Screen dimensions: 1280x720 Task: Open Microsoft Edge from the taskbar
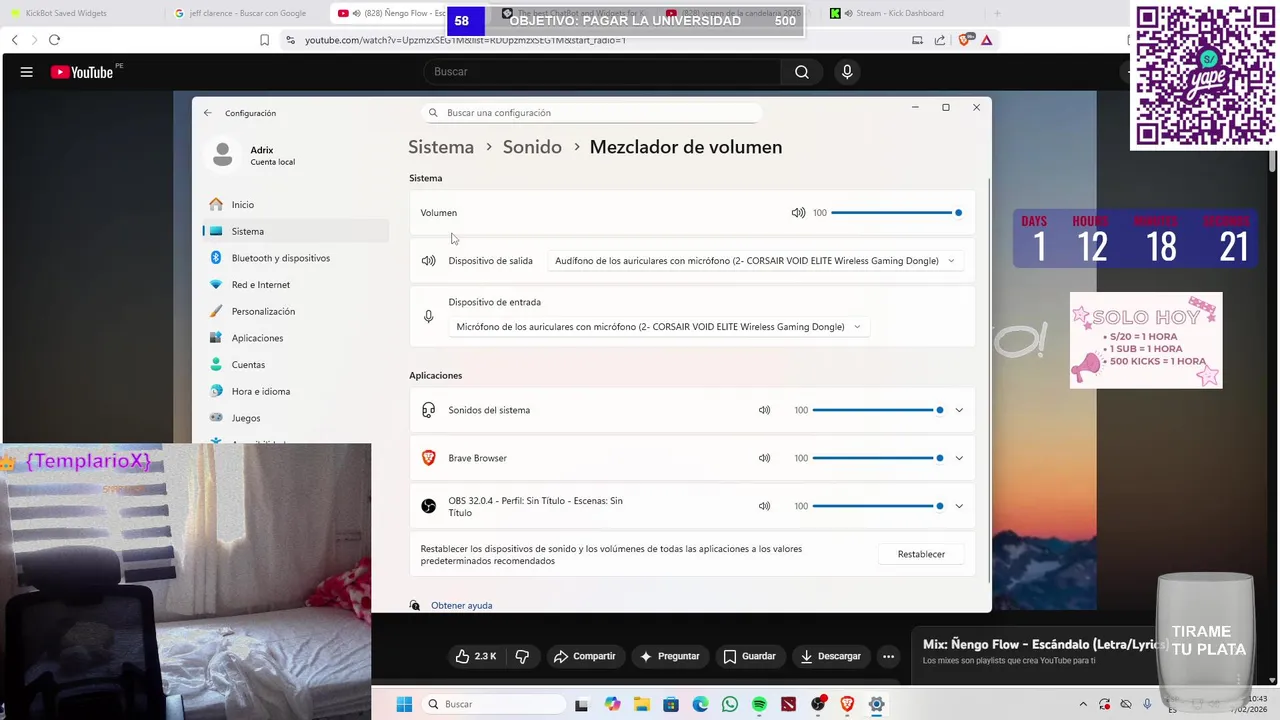[700, 704]
